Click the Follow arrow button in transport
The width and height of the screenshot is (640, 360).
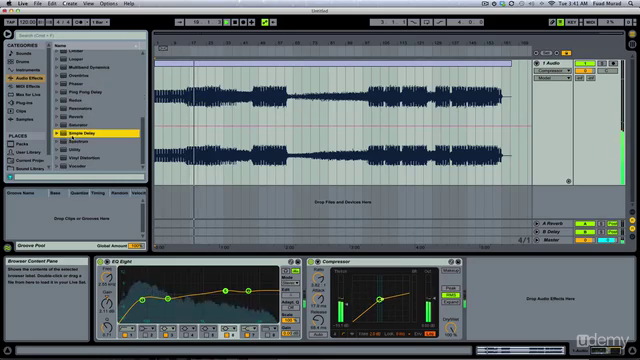[179, 22]
